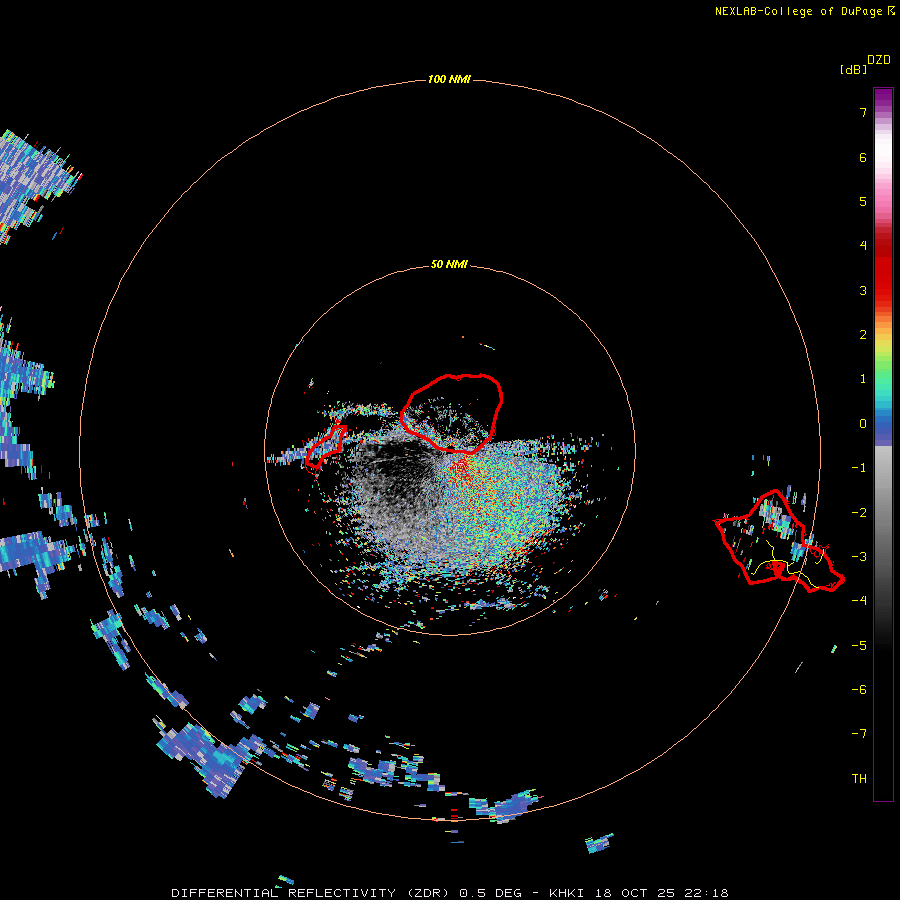Click the 1 value on color scale
Viewport: 900px width, 900px height.
coord(863,379)
